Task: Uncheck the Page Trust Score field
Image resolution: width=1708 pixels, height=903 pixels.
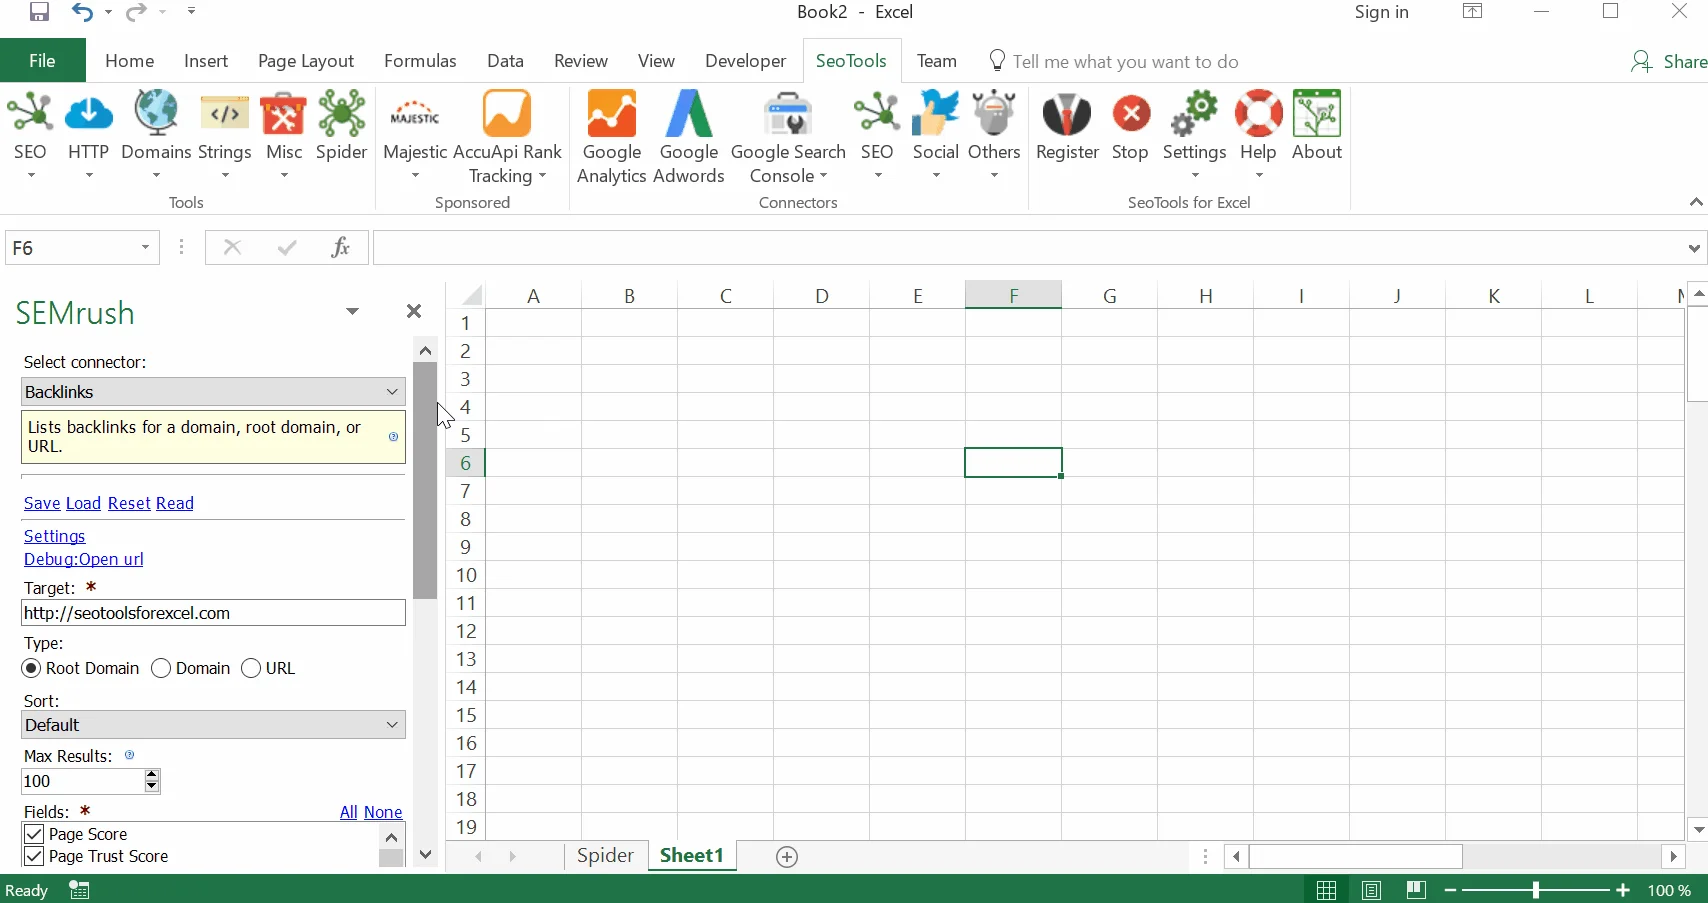Action: coord(34,857)
